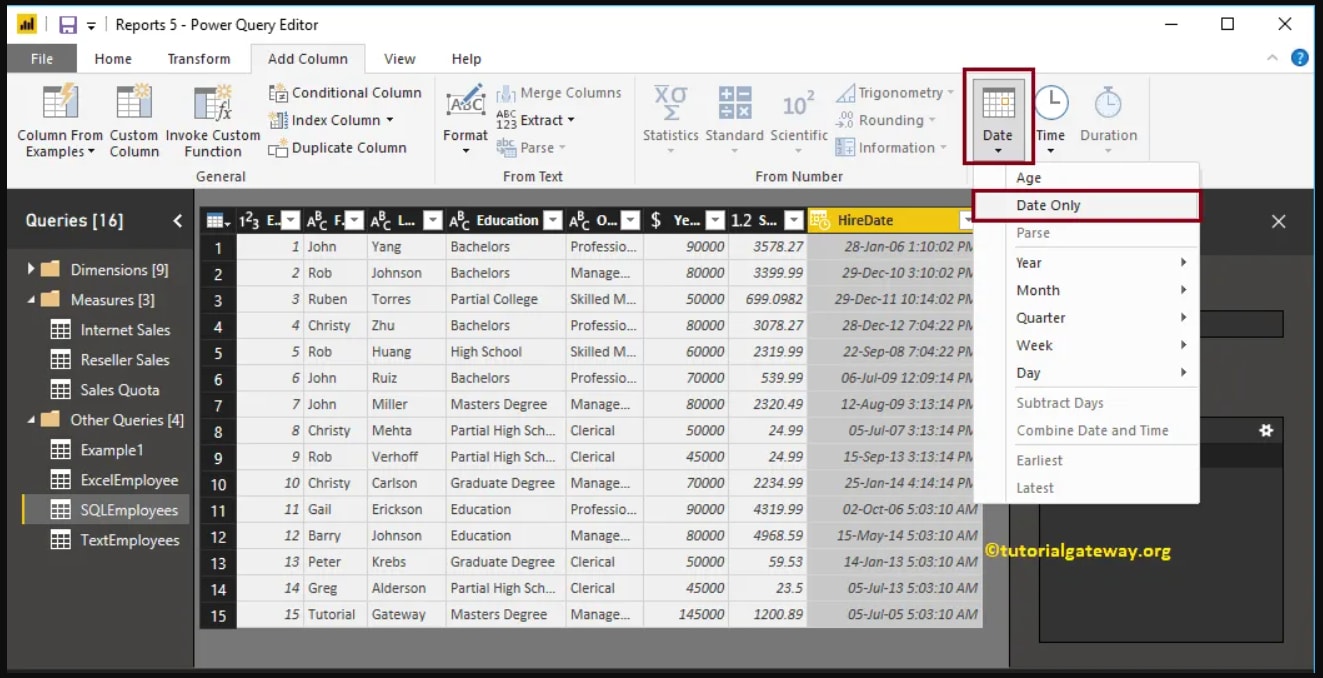Open the Week submenu
This screenshot has height=678, width=1323.
(1087, 345)
